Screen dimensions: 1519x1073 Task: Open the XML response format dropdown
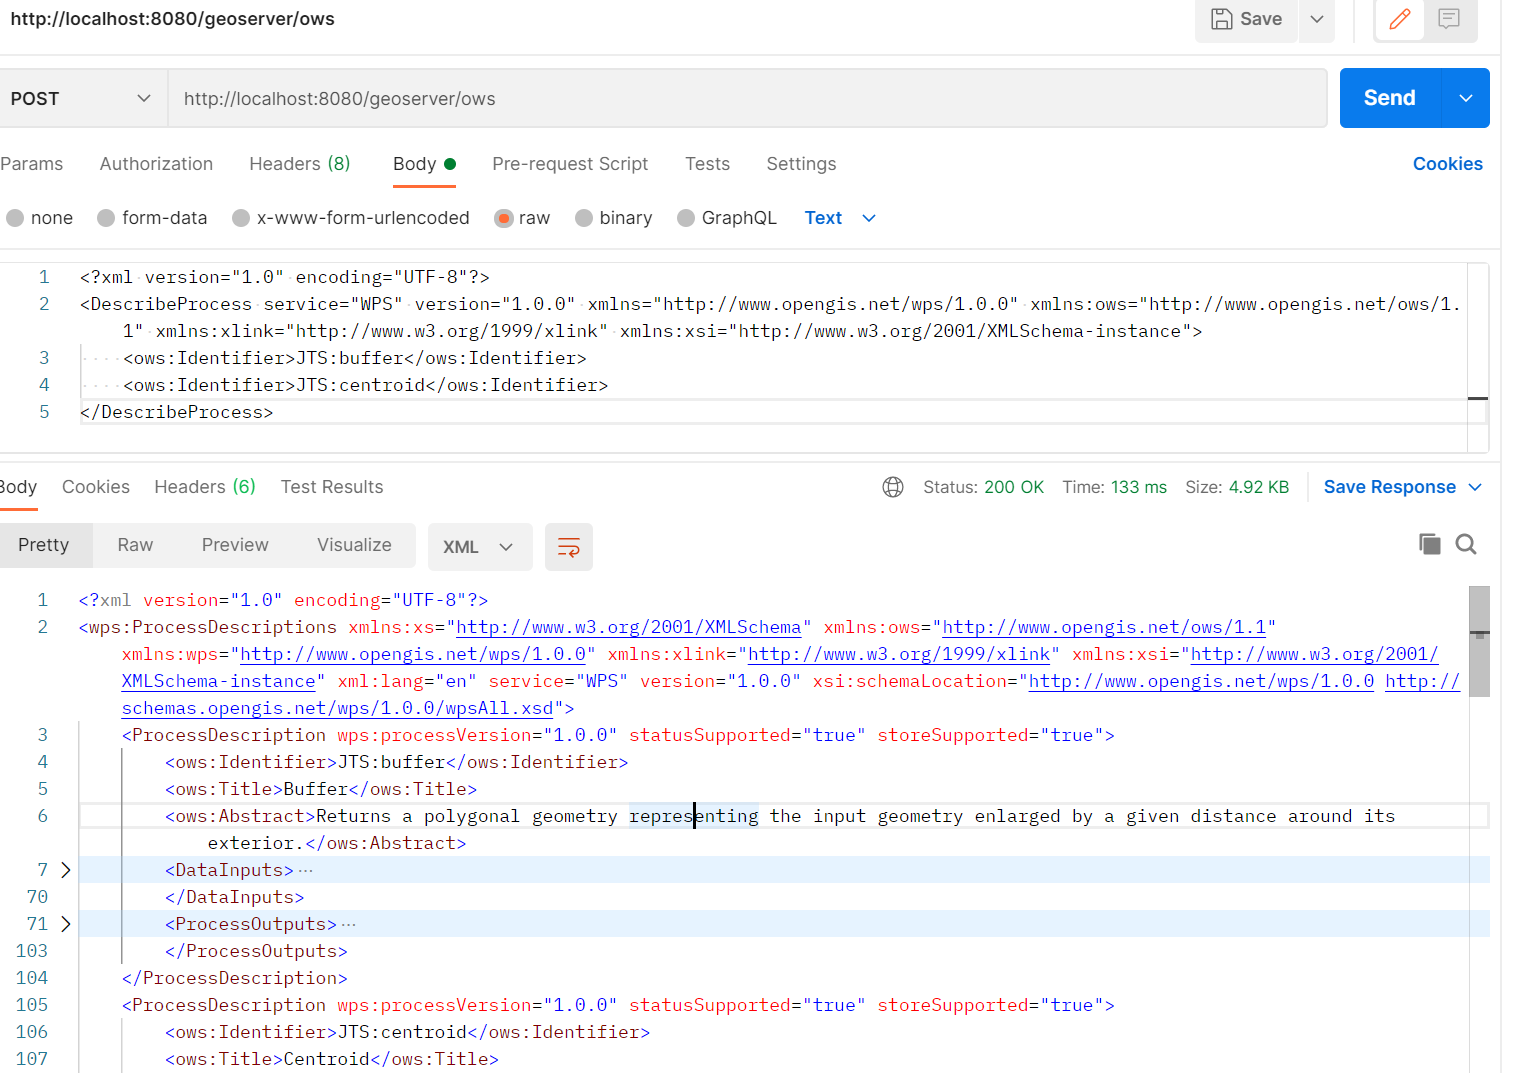[x=479, y=547]
